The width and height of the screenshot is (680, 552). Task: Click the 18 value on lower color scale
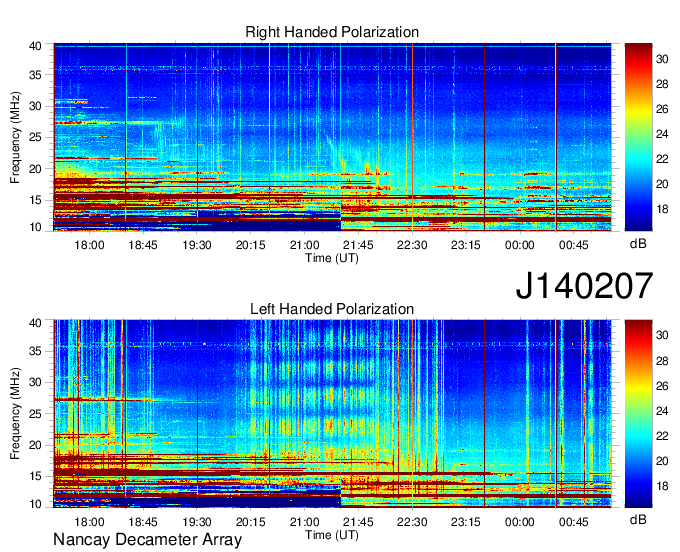point(662,486)
